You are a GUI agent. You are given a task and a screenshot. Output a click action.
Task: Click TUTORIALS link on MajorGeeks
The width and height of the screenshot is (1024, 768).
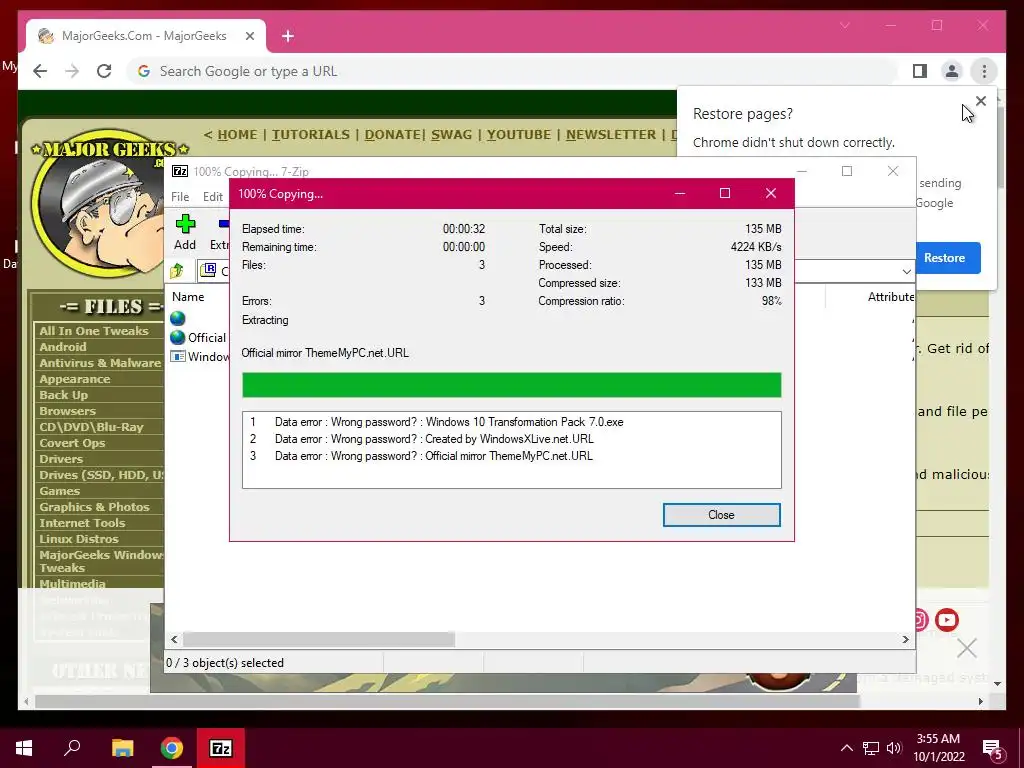pyautogui.click(x=311, y=135)
